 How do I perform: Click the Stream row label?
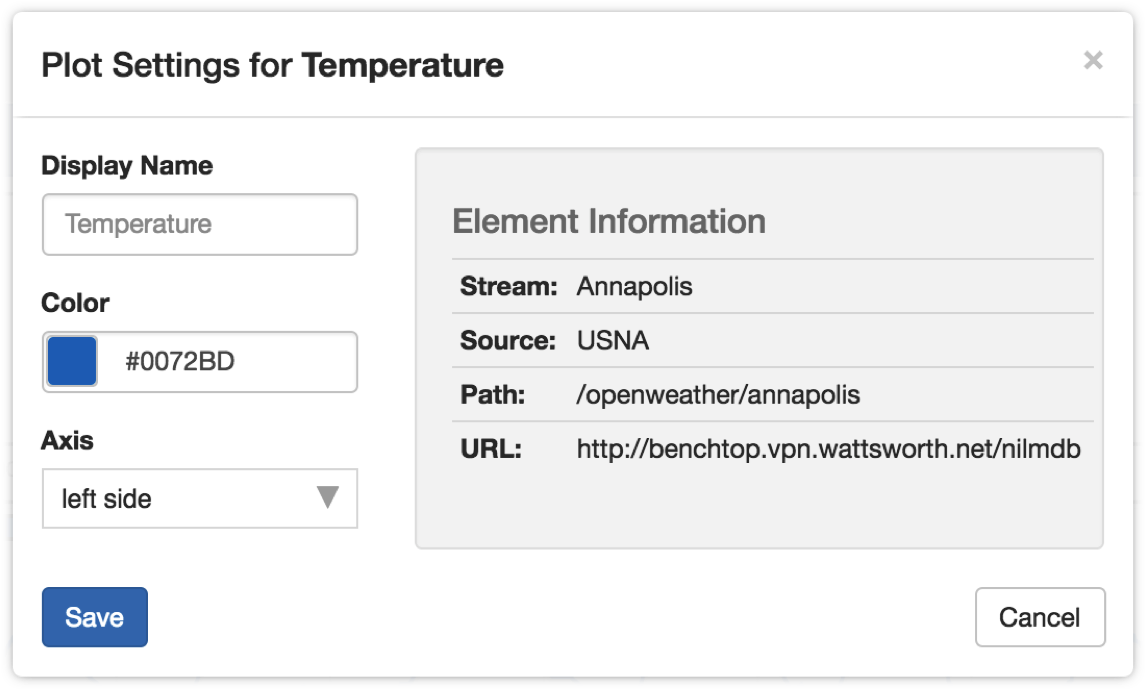coord(509,286)
